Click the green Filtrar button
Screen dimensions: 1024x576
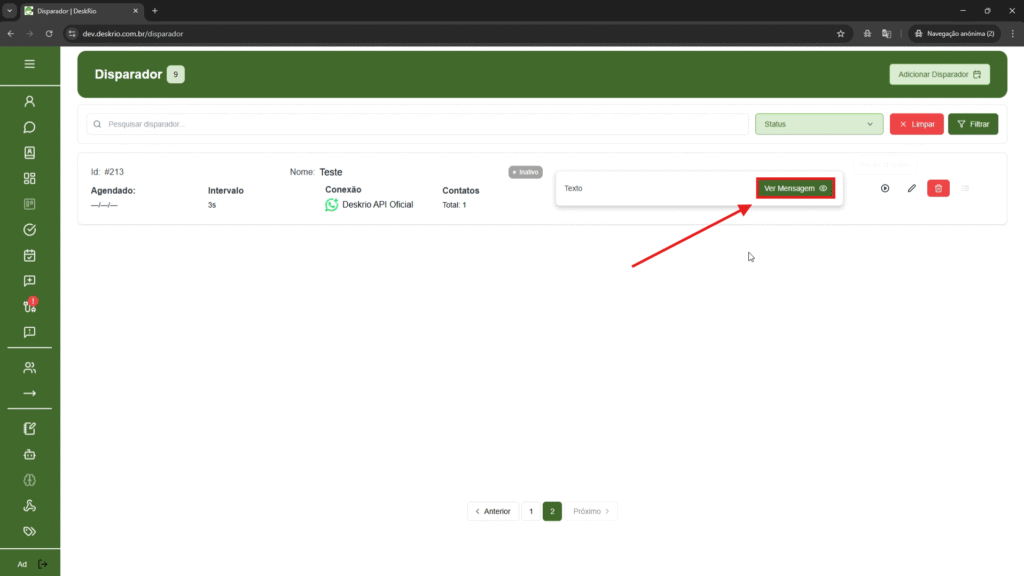point(972,124)
